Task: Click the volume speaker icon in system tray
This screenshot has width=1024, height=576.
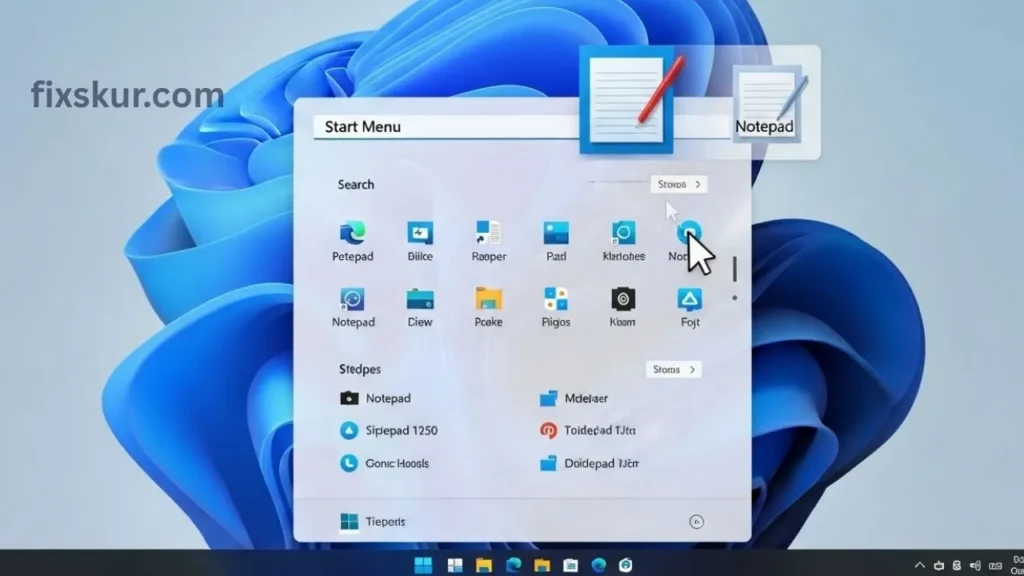Action: pos(976,566)
